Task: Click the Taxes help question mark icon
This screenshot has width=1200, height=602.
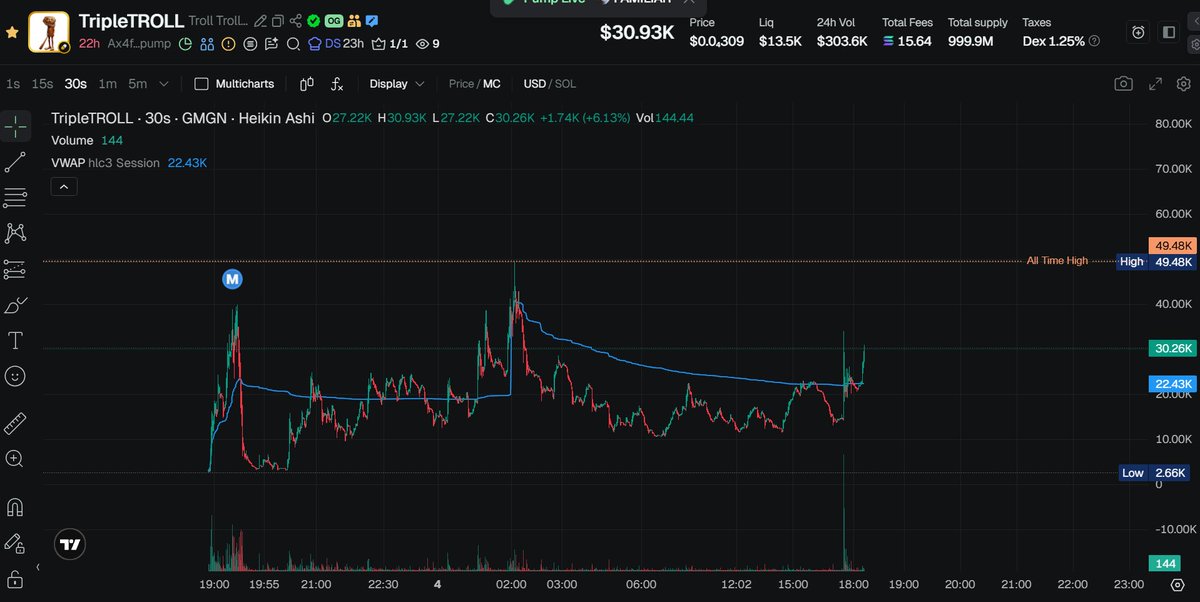Action: tap(1094, 41)
